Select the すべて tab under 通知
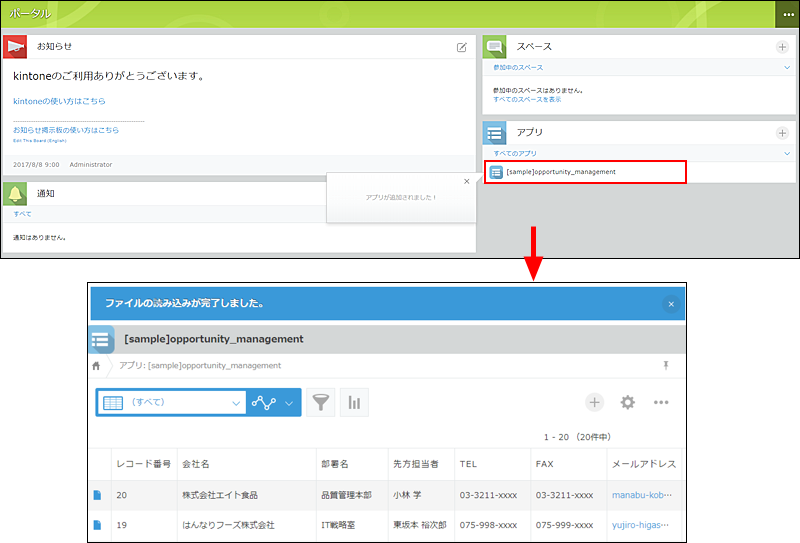The height and width of the screenshot is (543, 800). tap(22, 214)
